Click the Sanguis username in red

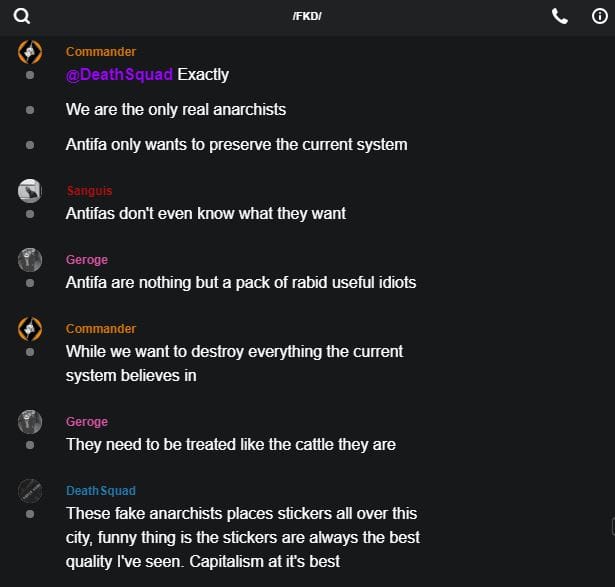(89, 190)
